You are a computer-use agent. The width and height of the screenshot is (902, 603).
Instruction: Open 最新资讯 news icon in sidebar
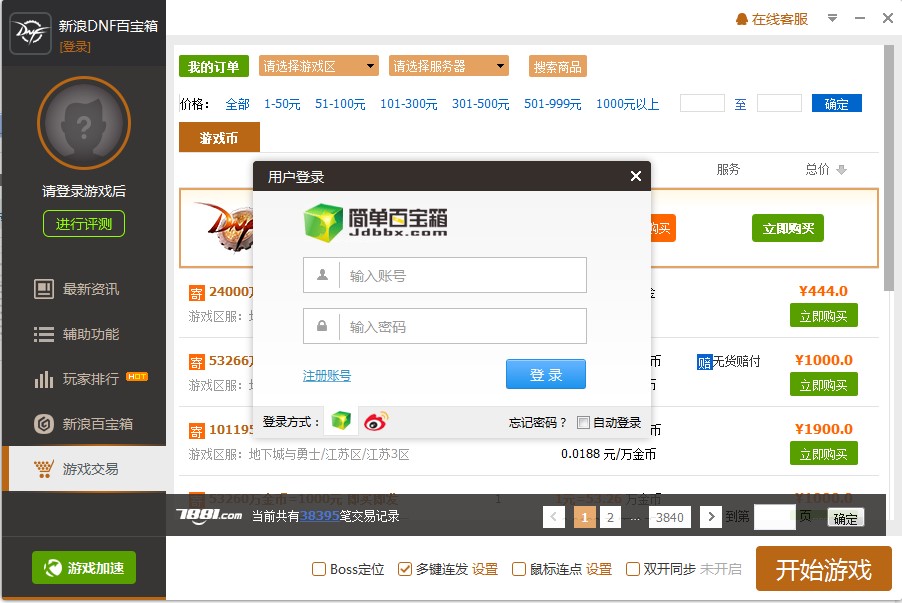point(44,289)
